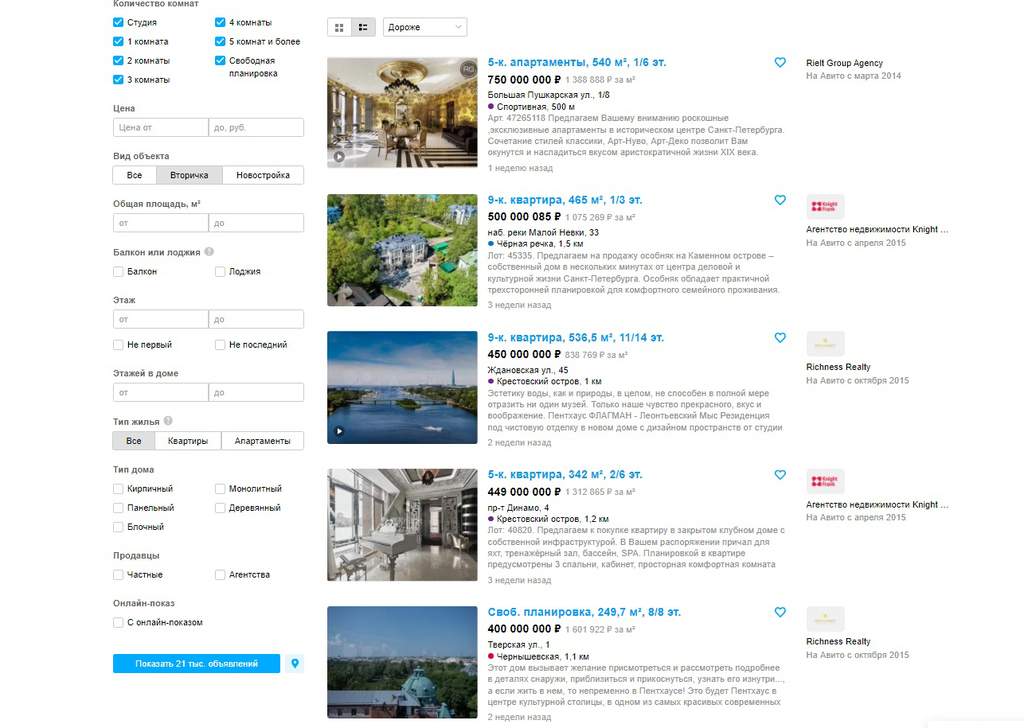
Task: Tick the Монолитный house type
Action: 220,488
